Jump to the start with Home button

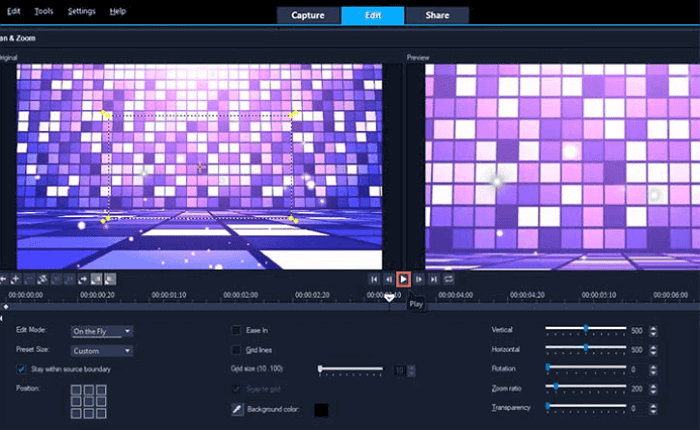point(374,281)
